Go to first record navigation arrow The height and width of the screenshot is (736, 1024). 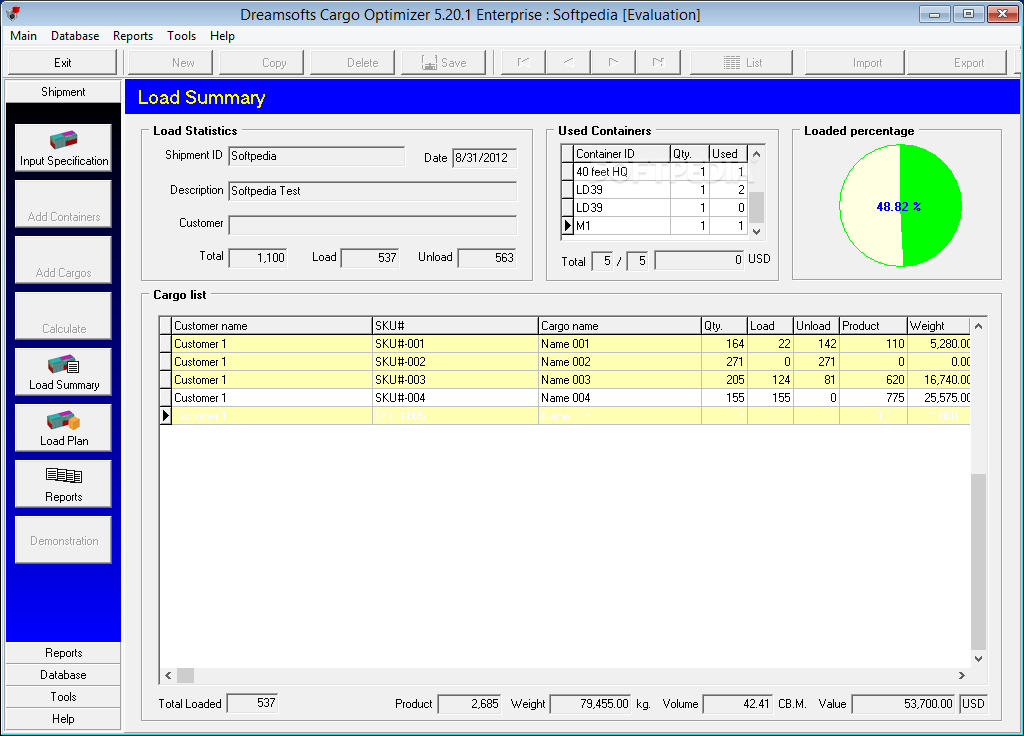(523, 63)
